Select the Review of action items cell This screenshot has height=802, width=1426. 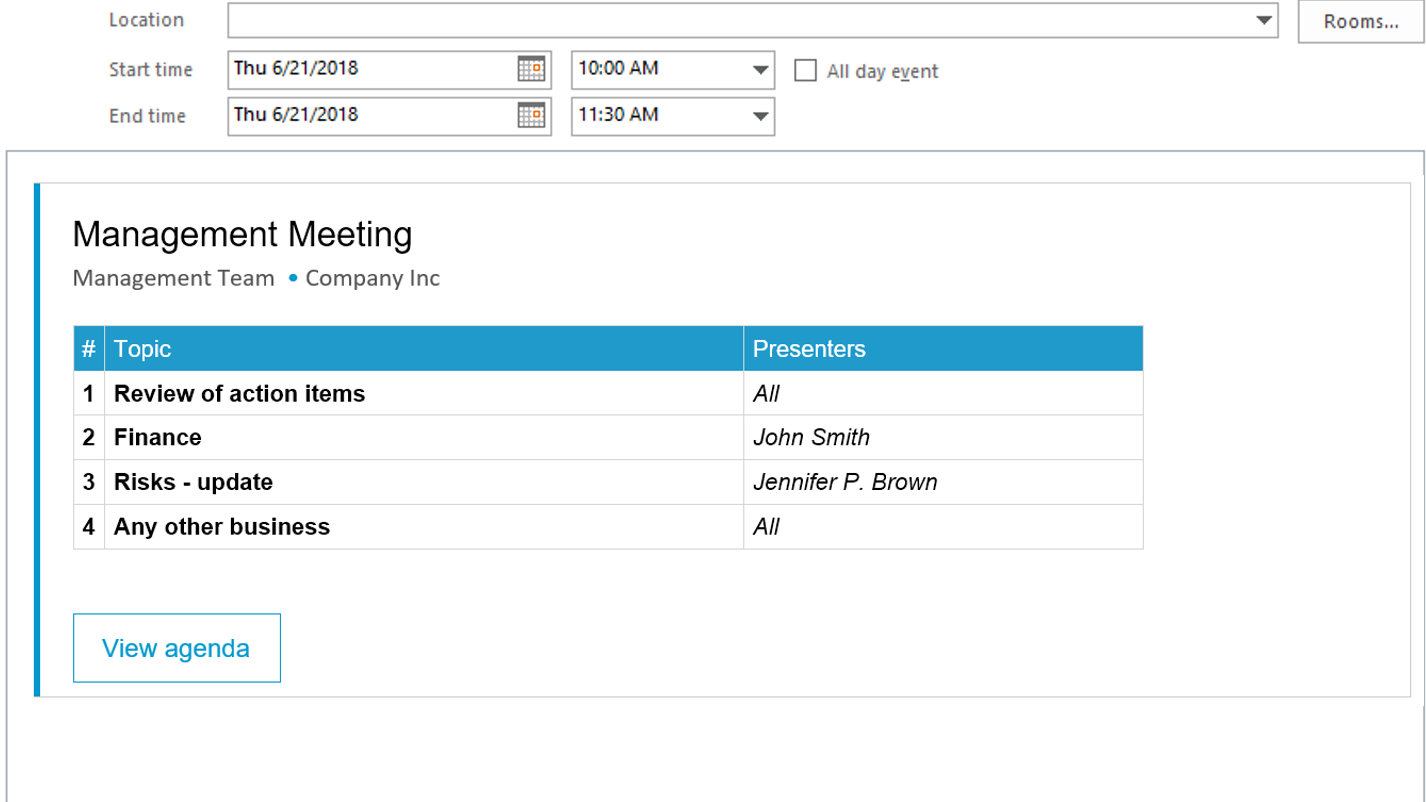point(424,393)
